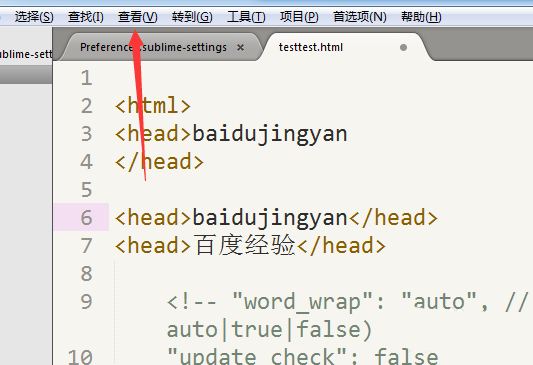Open the 首选项(N) menu
The height and width of the screenshot is (365, 533).
coord(360,17)
